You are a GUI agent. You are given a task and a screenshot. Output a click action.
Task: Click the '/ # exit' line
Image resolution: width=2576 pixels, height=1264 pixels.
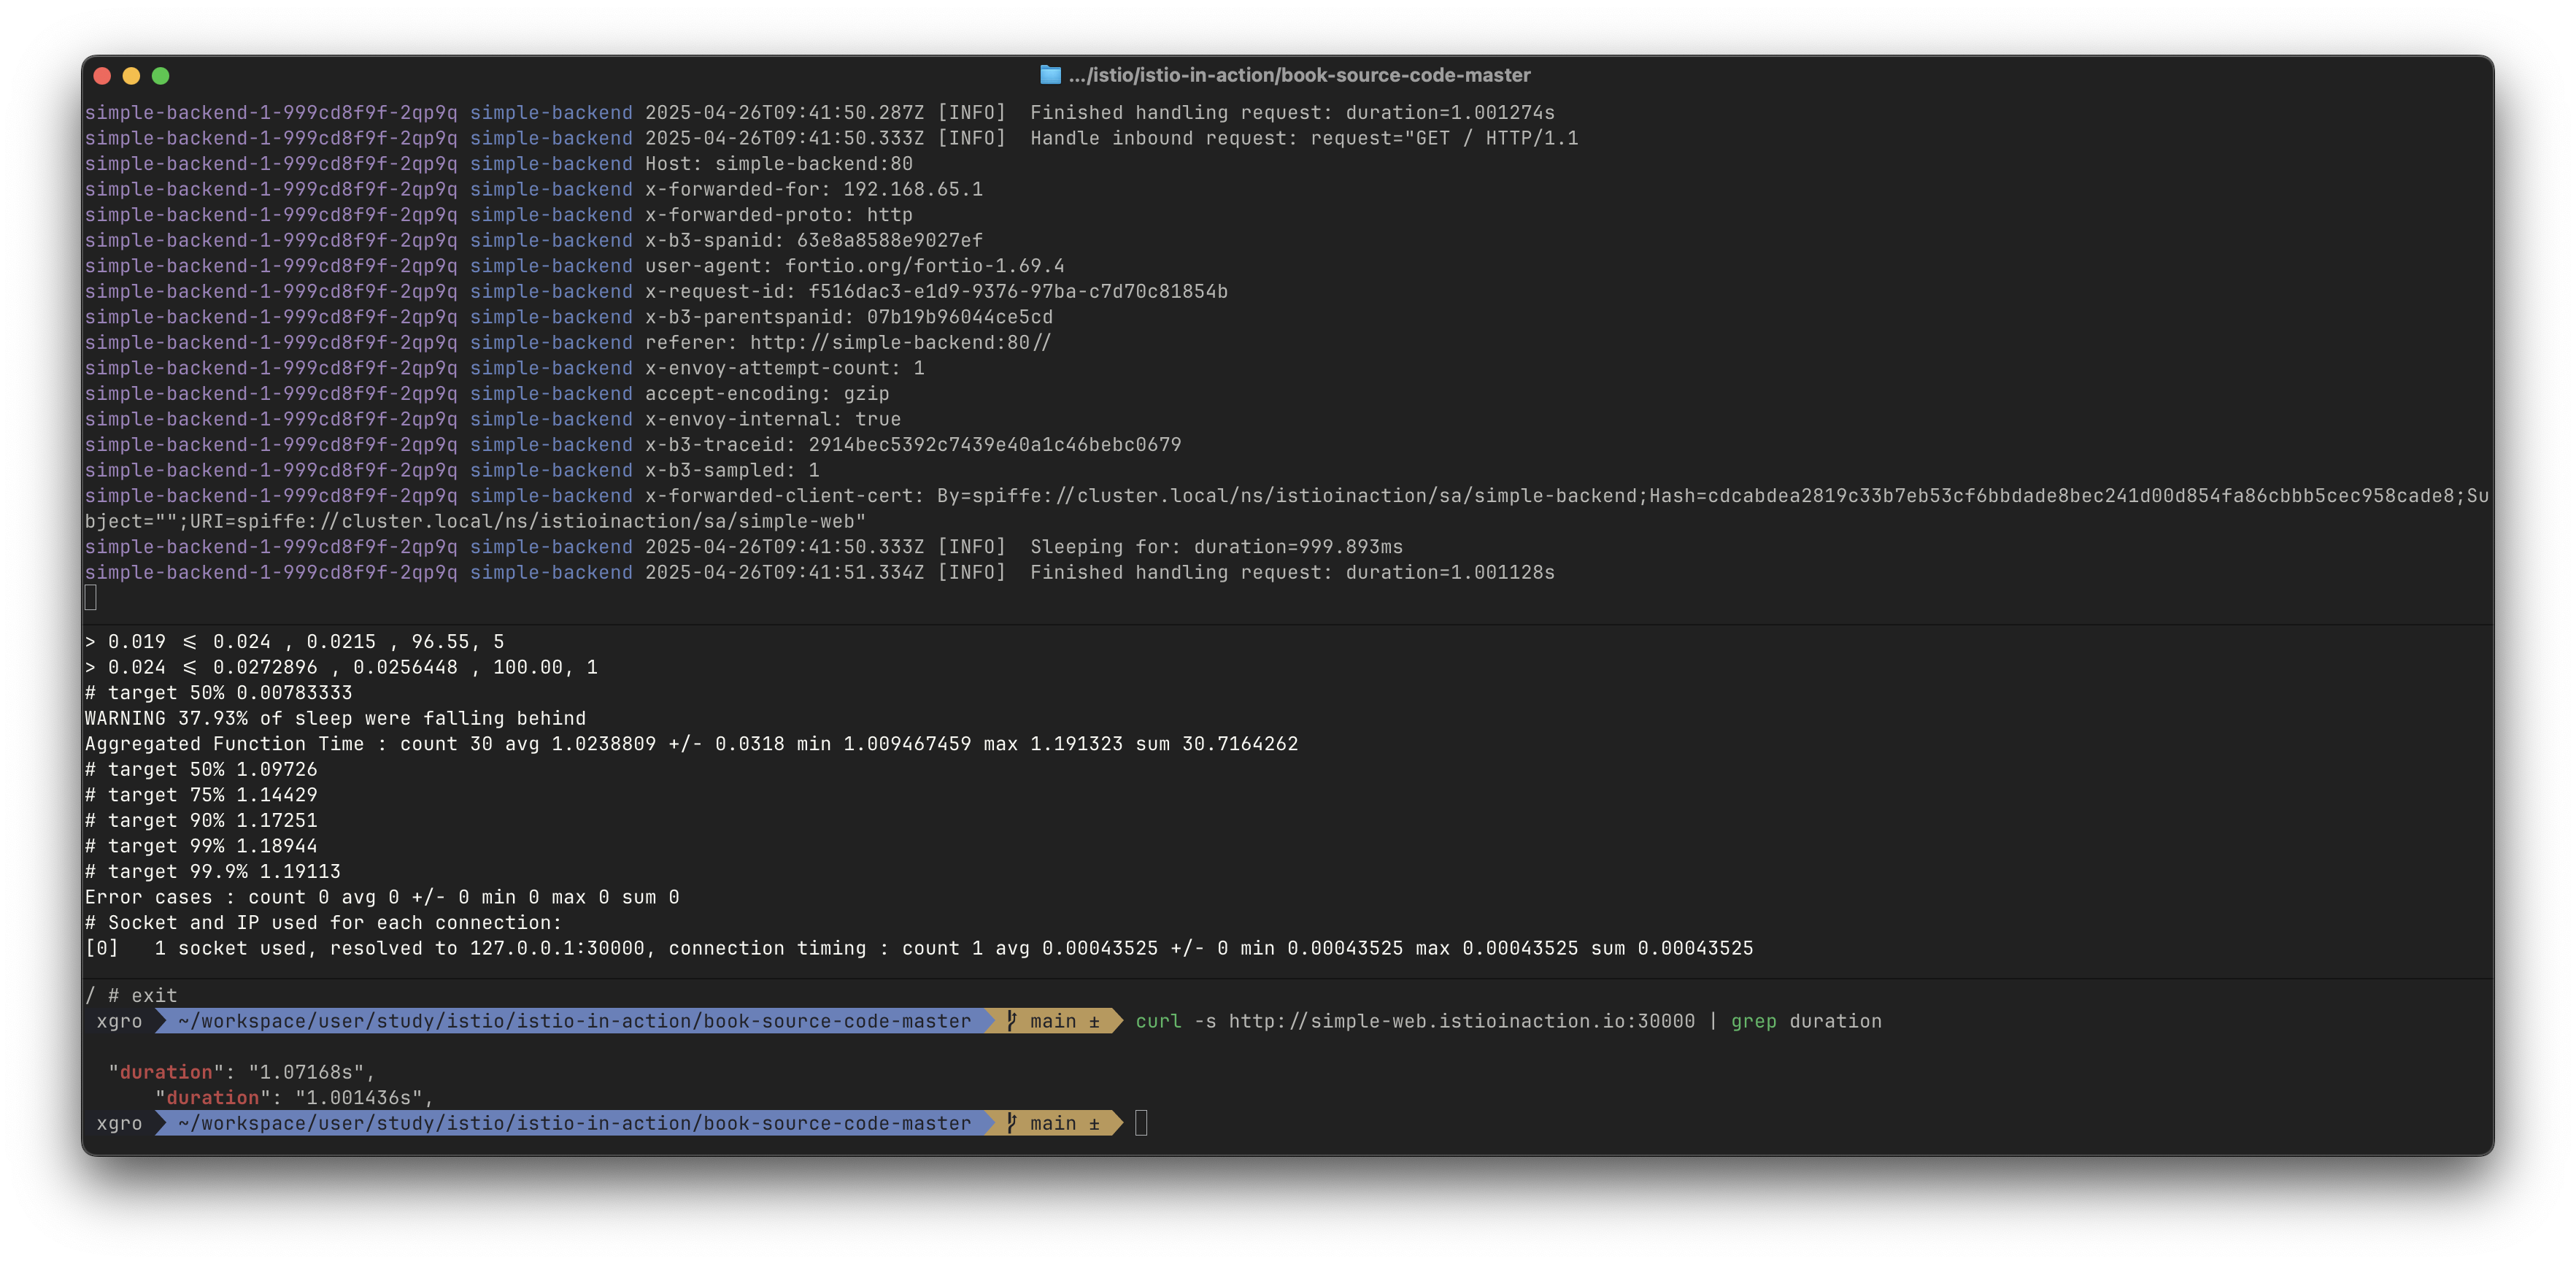pos(131,995)
